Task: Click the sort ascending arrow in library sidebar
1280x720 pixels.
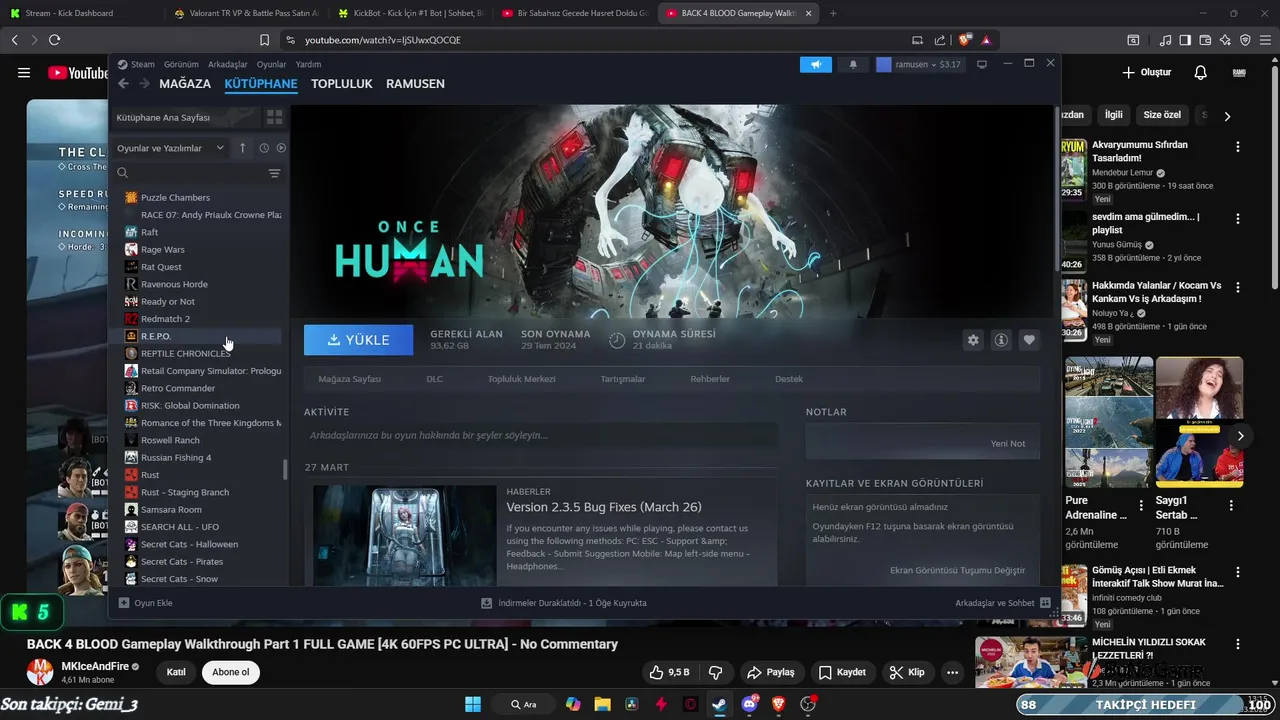Action: coord(242,148)
